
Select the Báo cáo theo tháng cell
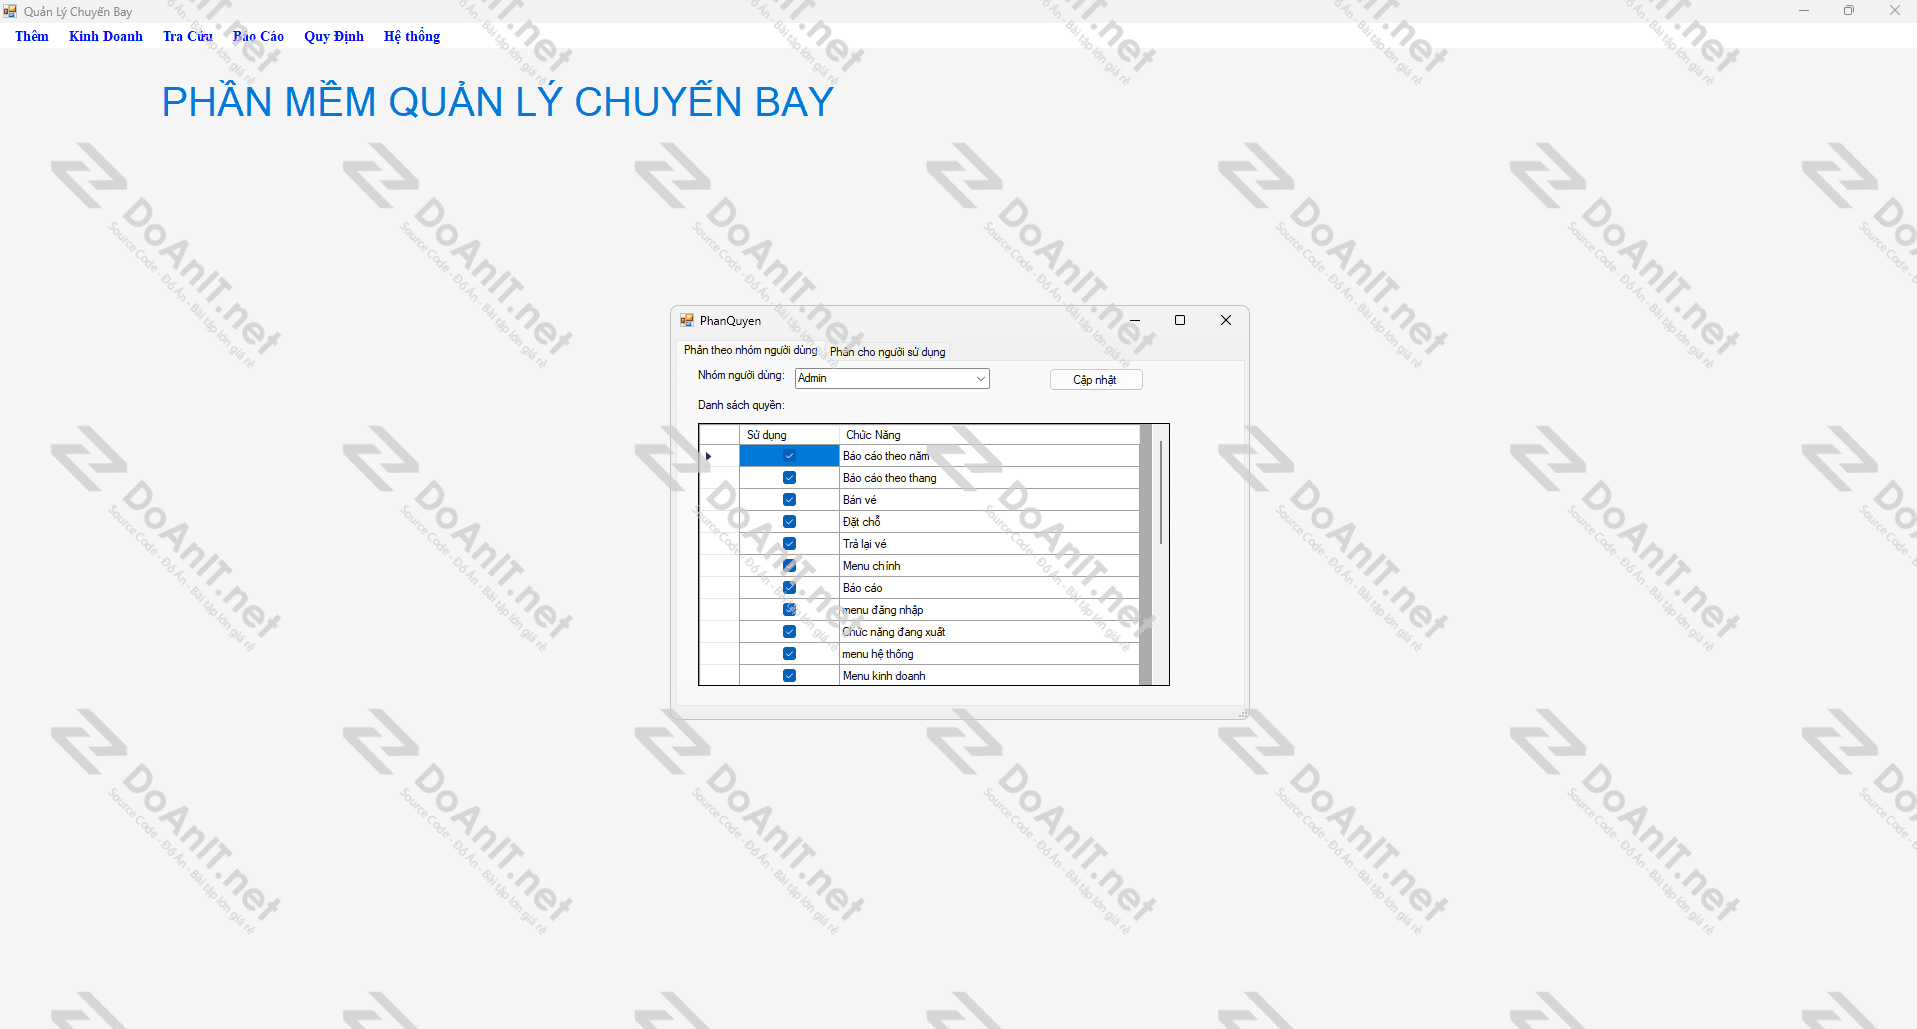(989, 478)
